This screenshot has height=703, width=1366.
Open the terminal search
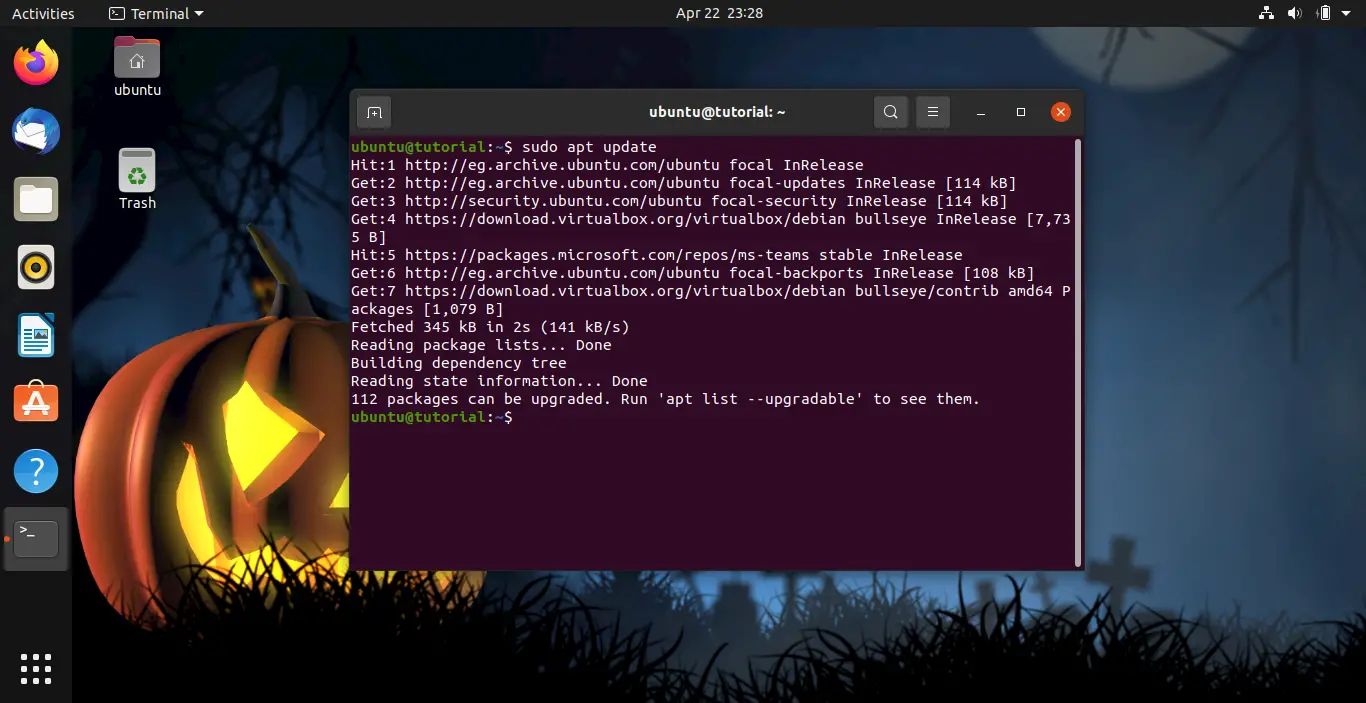pos(891,112)
